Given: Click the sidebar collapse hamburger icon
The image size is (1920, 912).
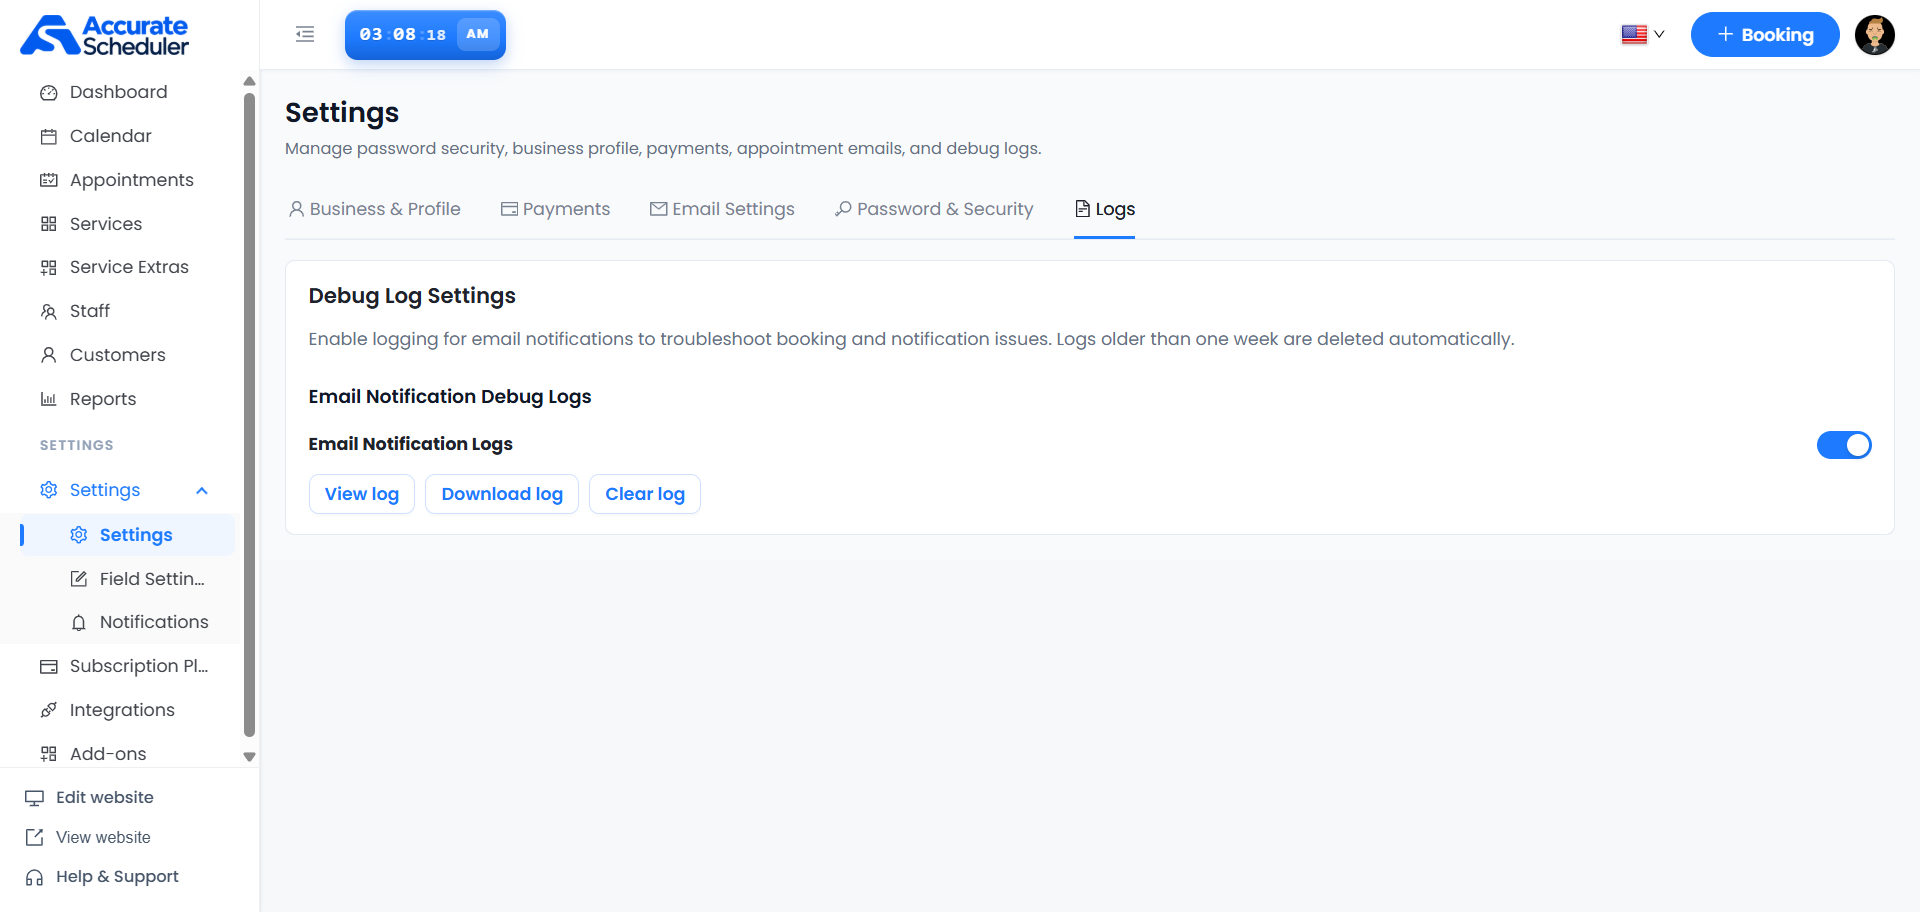Looking at the screenshot, I should (305, 34).
